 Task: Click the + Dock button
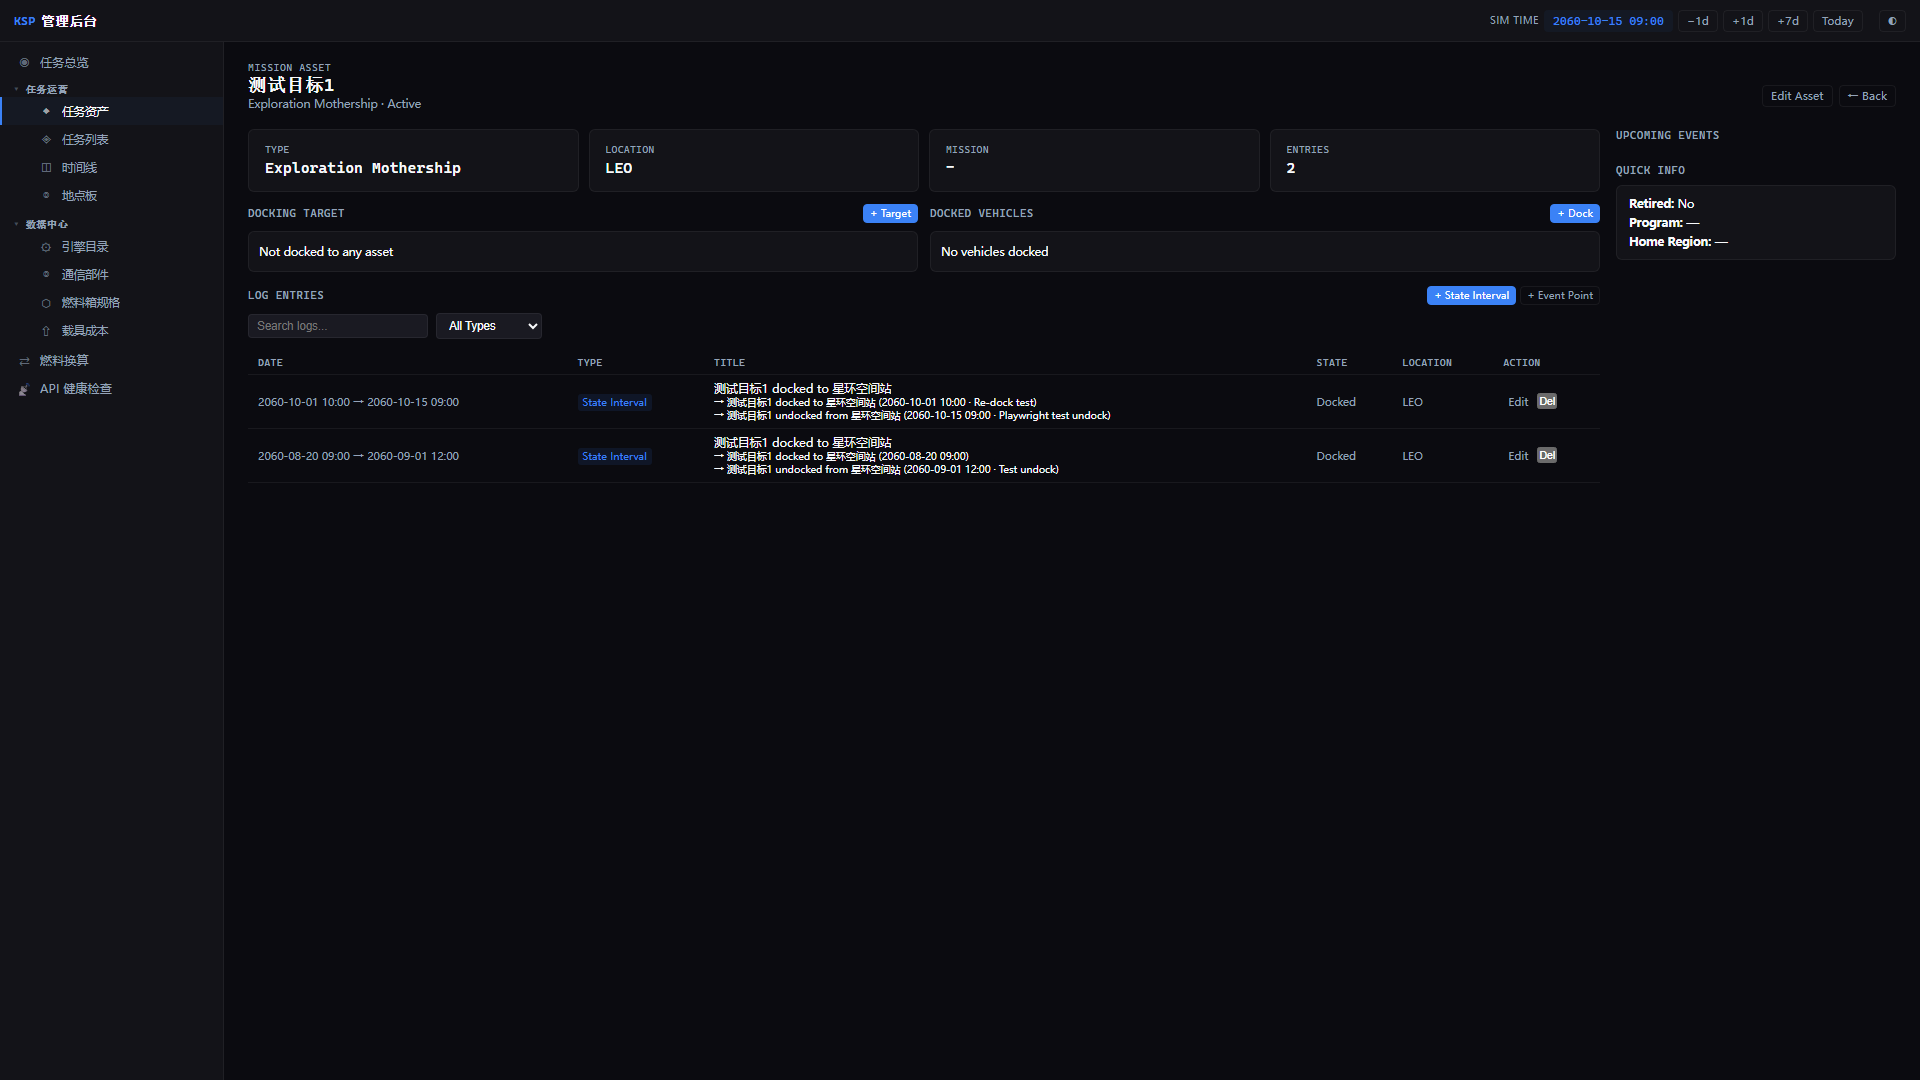click(1575, 214)
